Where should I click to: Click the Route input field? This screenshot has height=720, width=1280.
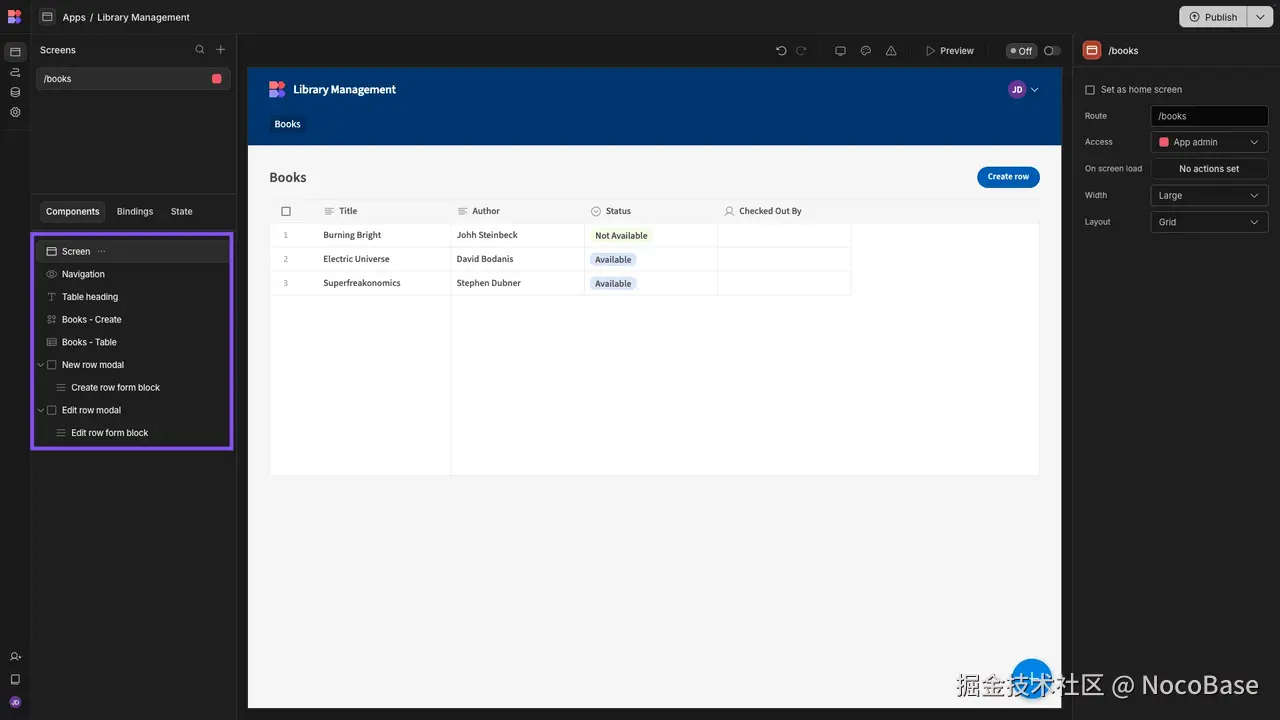(x=1209, y=116)
